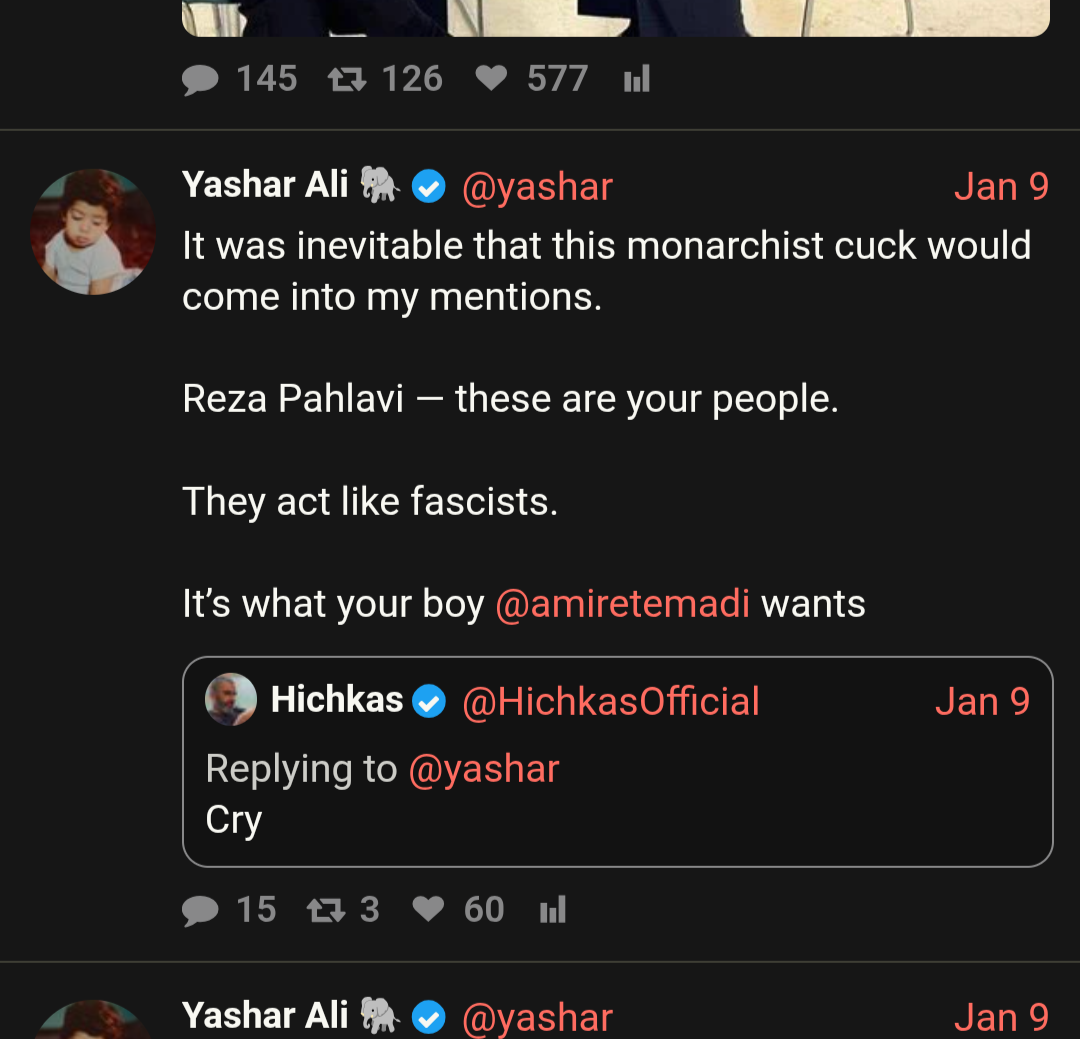1080x1039 pixels.
Task: Reply to the monarchist tweet with 15 comments
Action: click(x=201, y=910)
